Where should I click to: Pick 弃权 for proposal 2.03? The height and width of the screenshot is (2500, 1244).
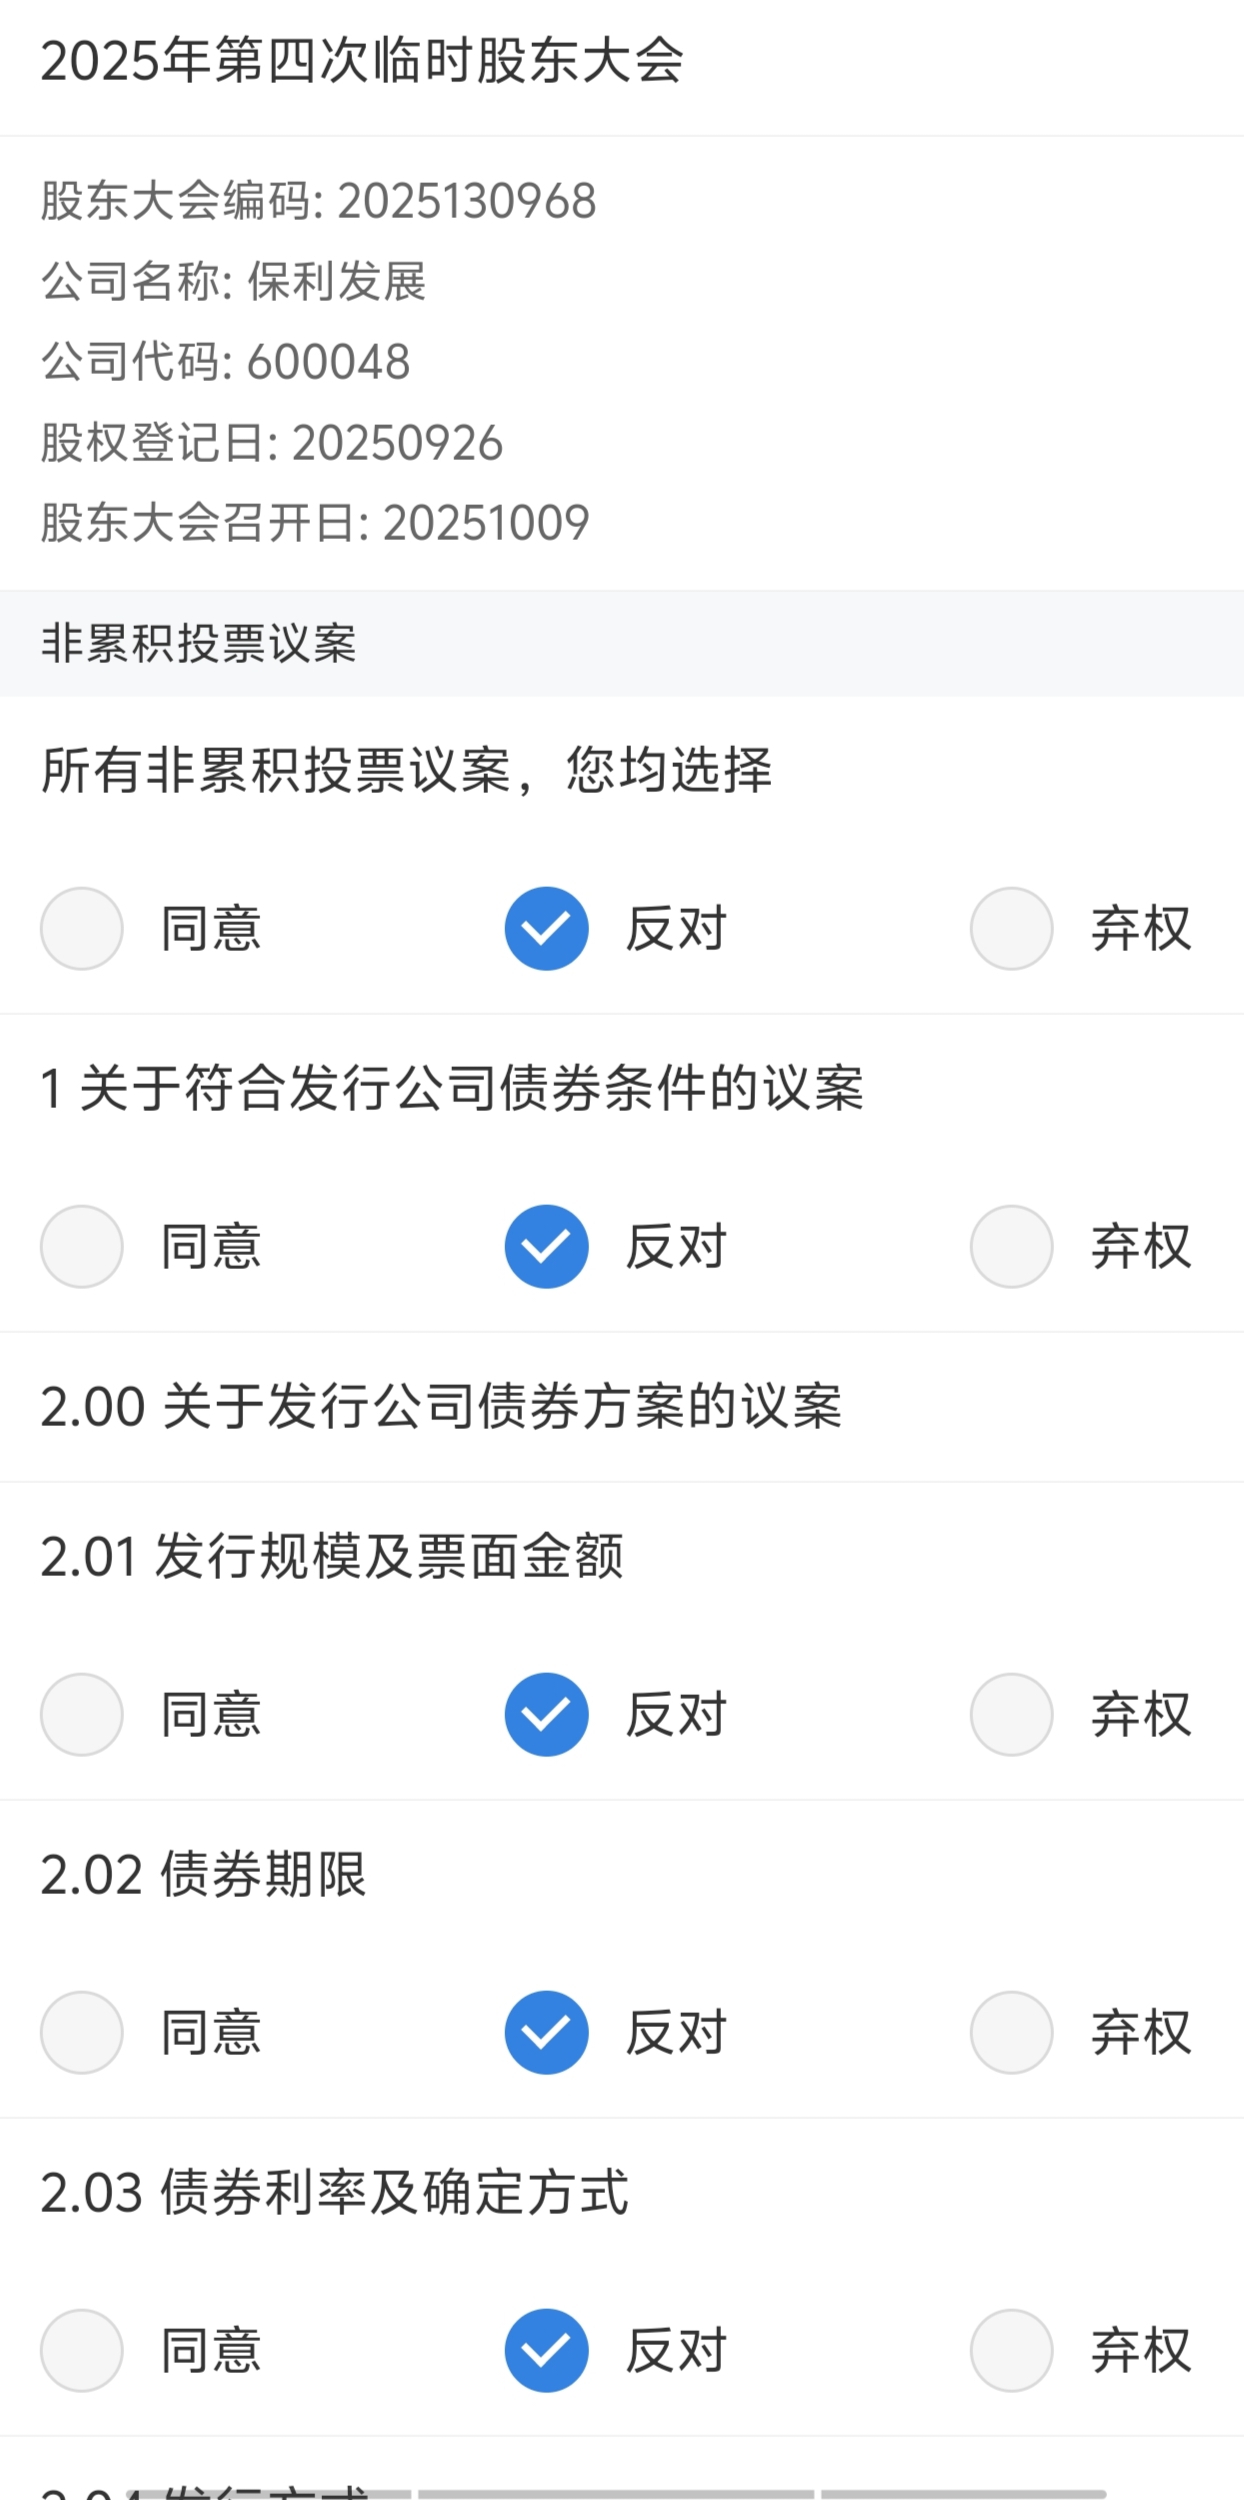[x=1011, y=2350]
